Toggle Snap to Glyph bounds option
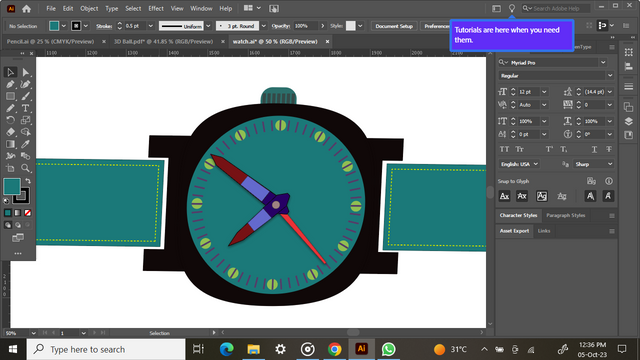Viewport: 640px width, 360px height. (542, 196)
